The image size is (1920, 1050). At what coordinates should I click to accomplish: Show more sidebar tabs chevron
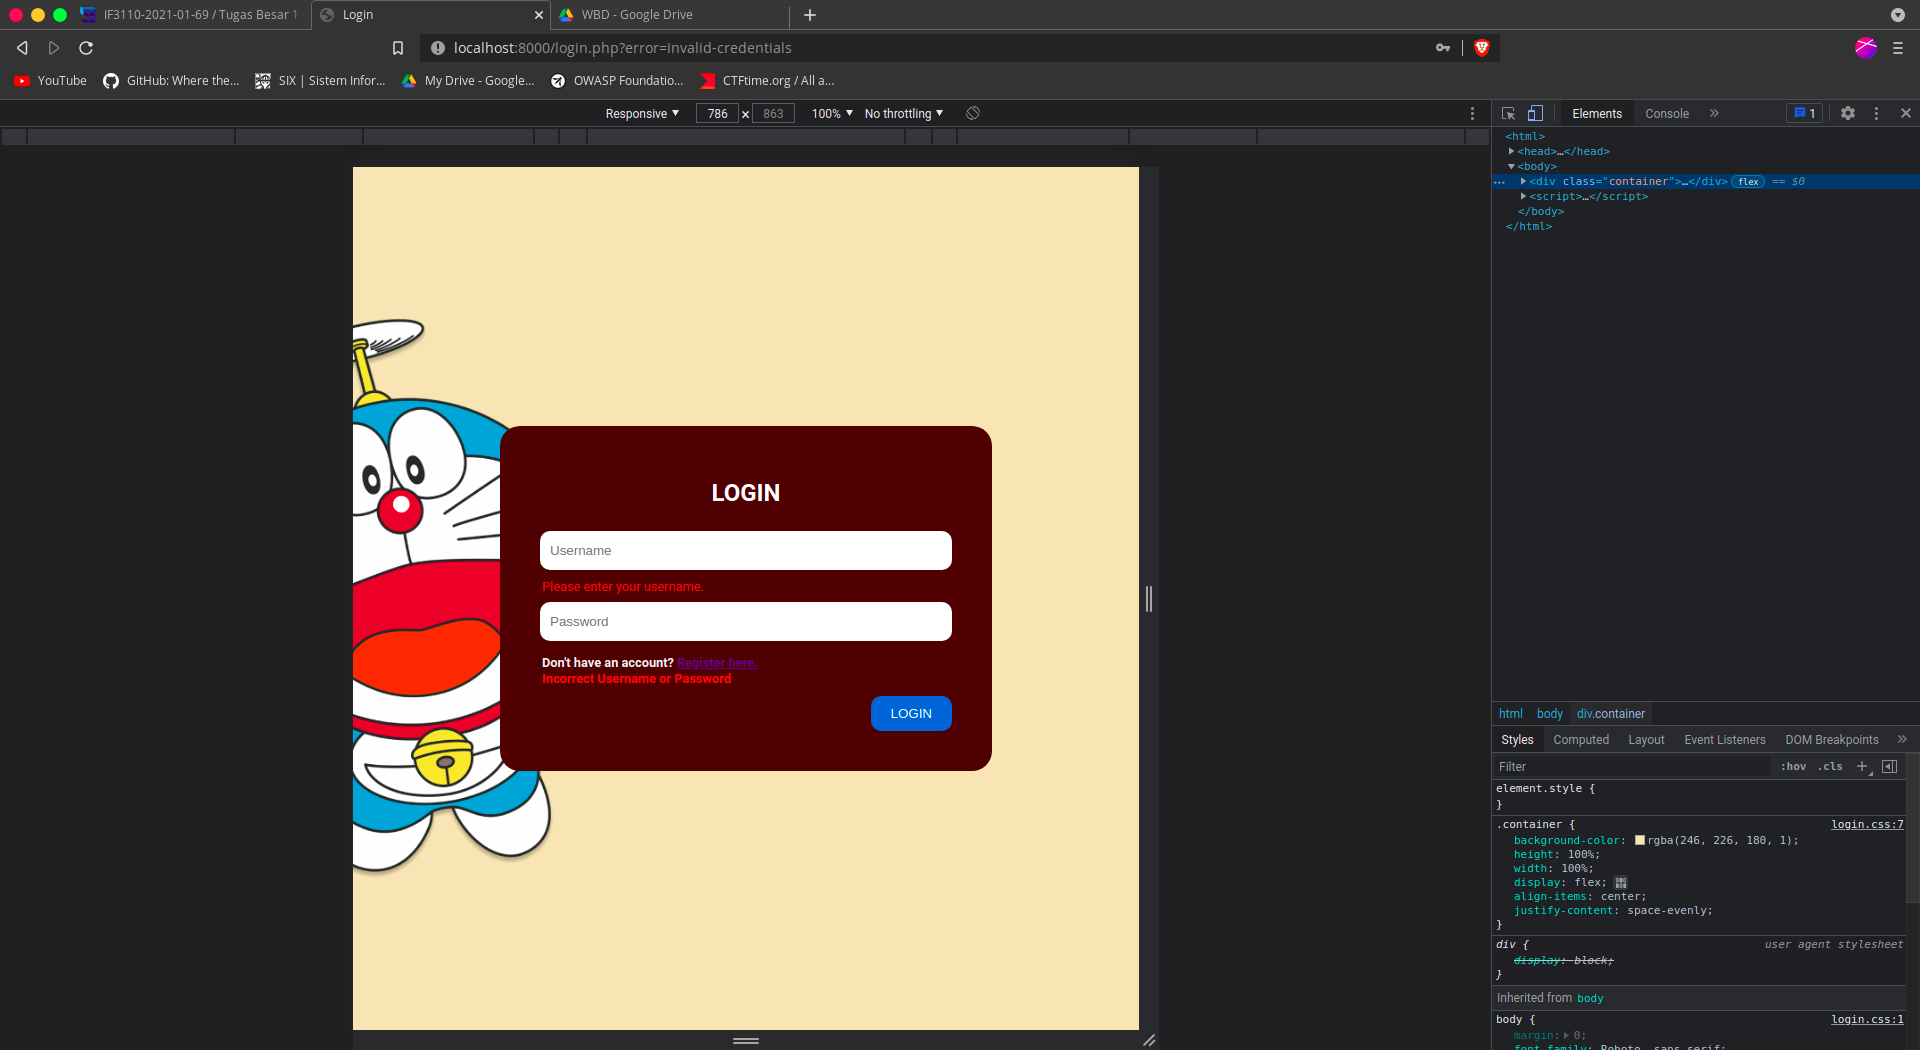[x=1902, y=740]
